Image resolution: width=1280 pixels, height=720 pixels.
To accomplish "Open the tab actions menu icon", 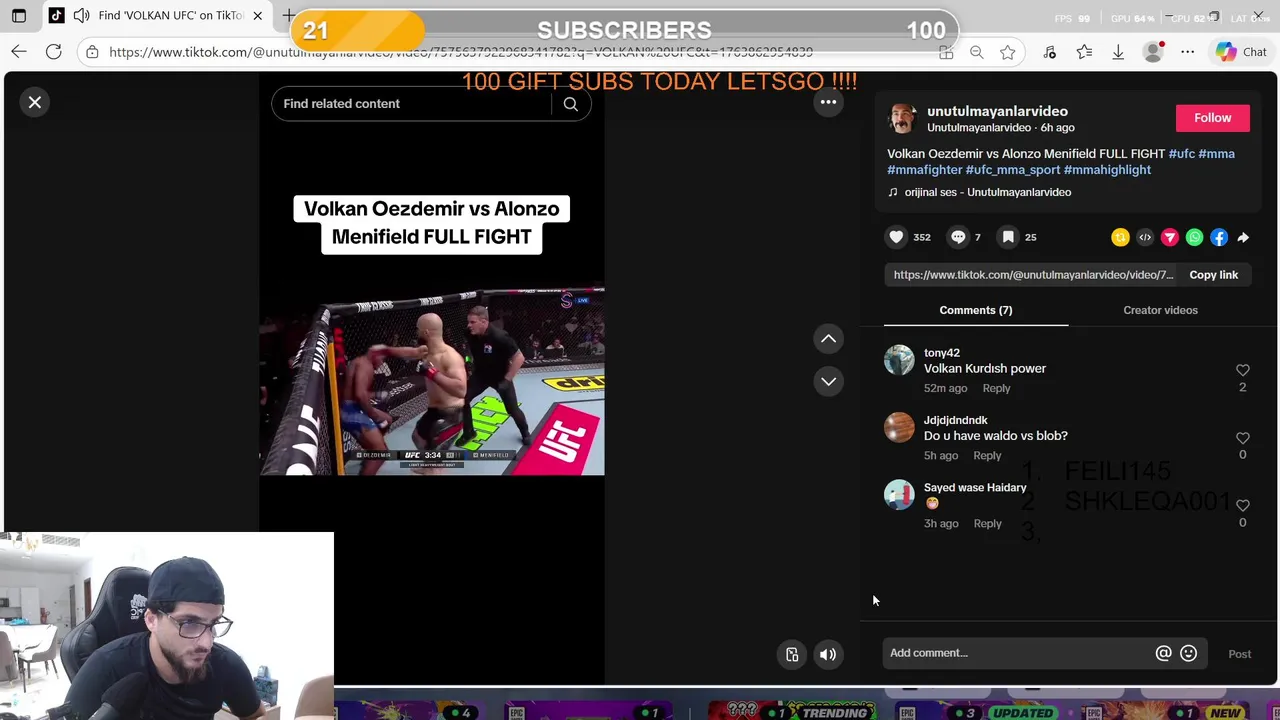I will [19, 16].
